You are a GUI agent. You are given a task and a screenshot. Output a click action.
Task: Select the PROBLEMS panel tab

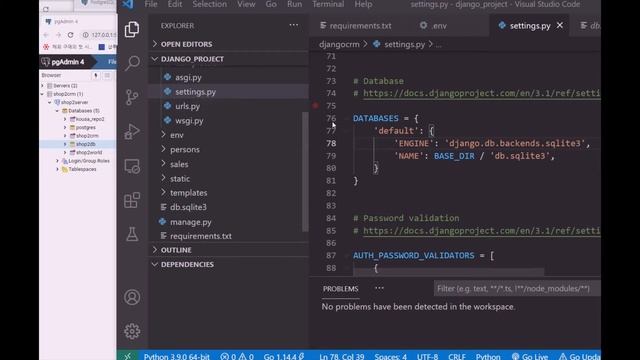click(340, 289)
